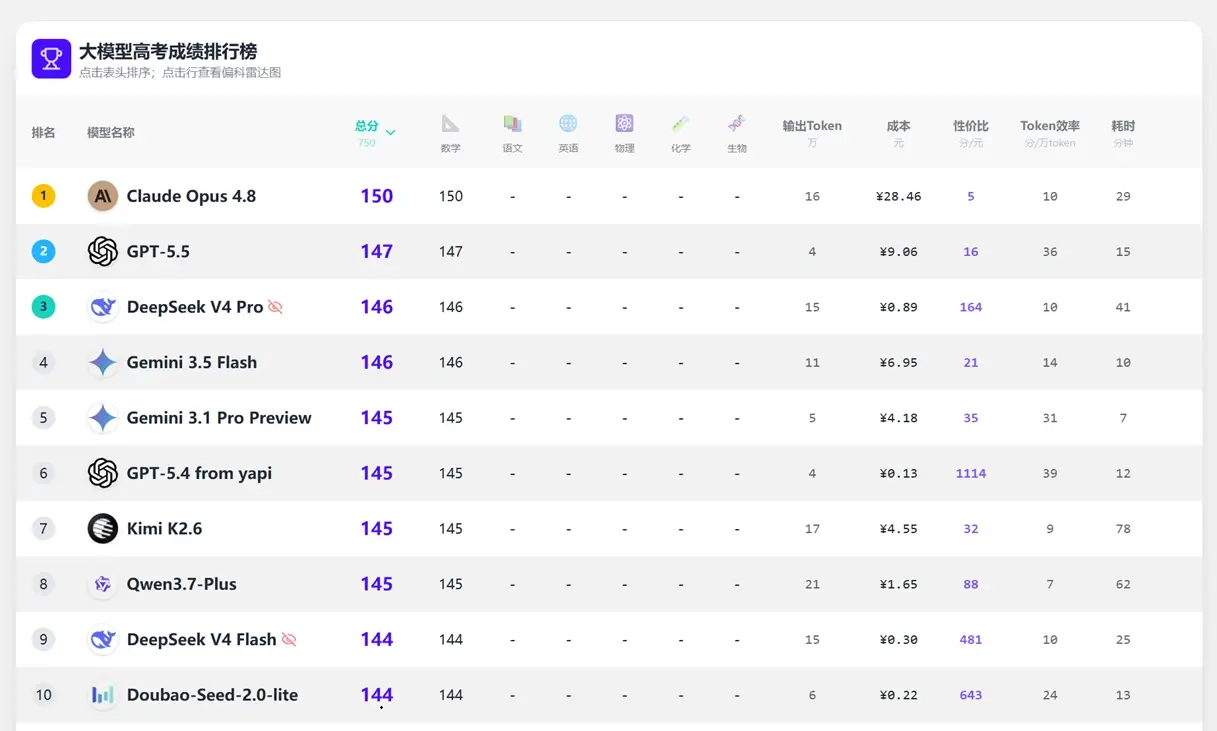Click the Kimi K2.6 logo icon

tap(103, 528)
